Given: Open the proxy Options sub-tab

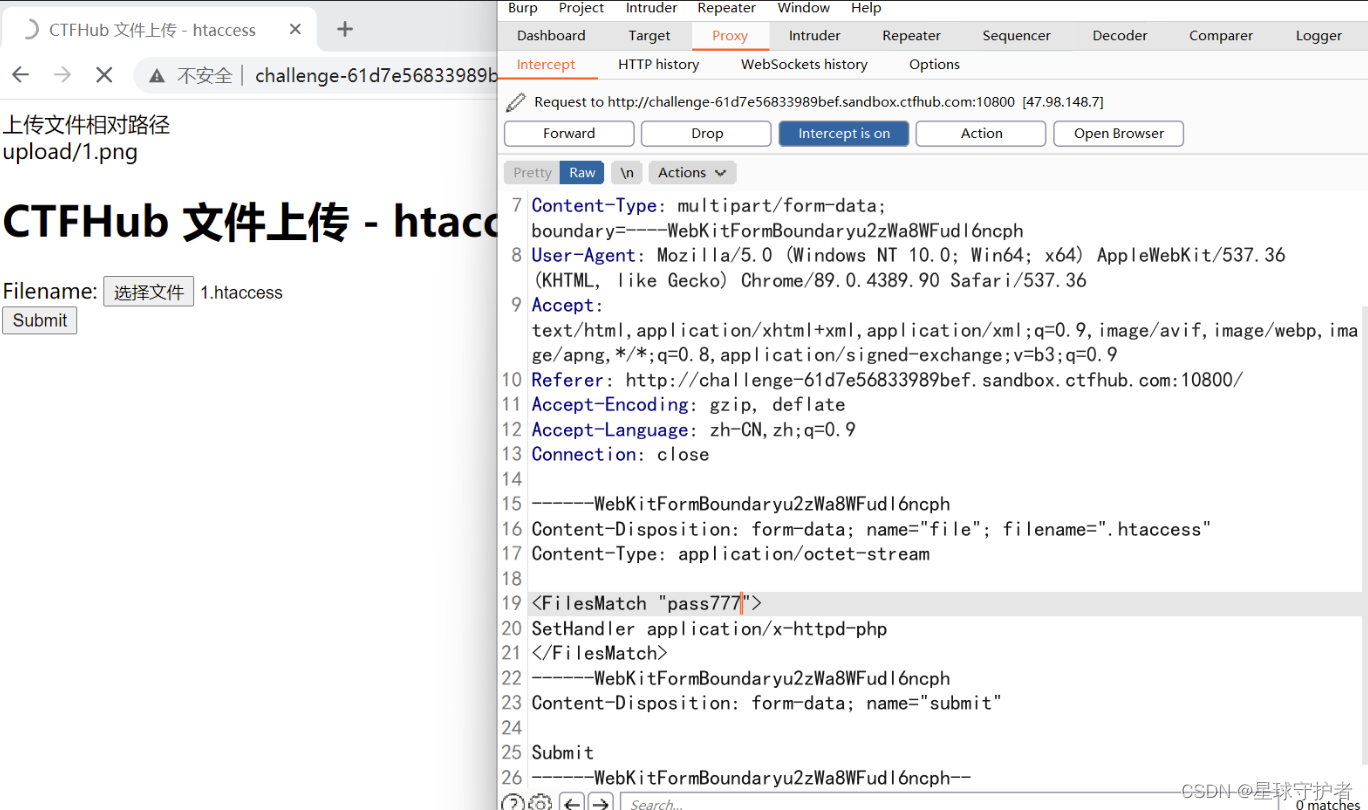Looking at the screenshot, I should [x=935, y=65].
